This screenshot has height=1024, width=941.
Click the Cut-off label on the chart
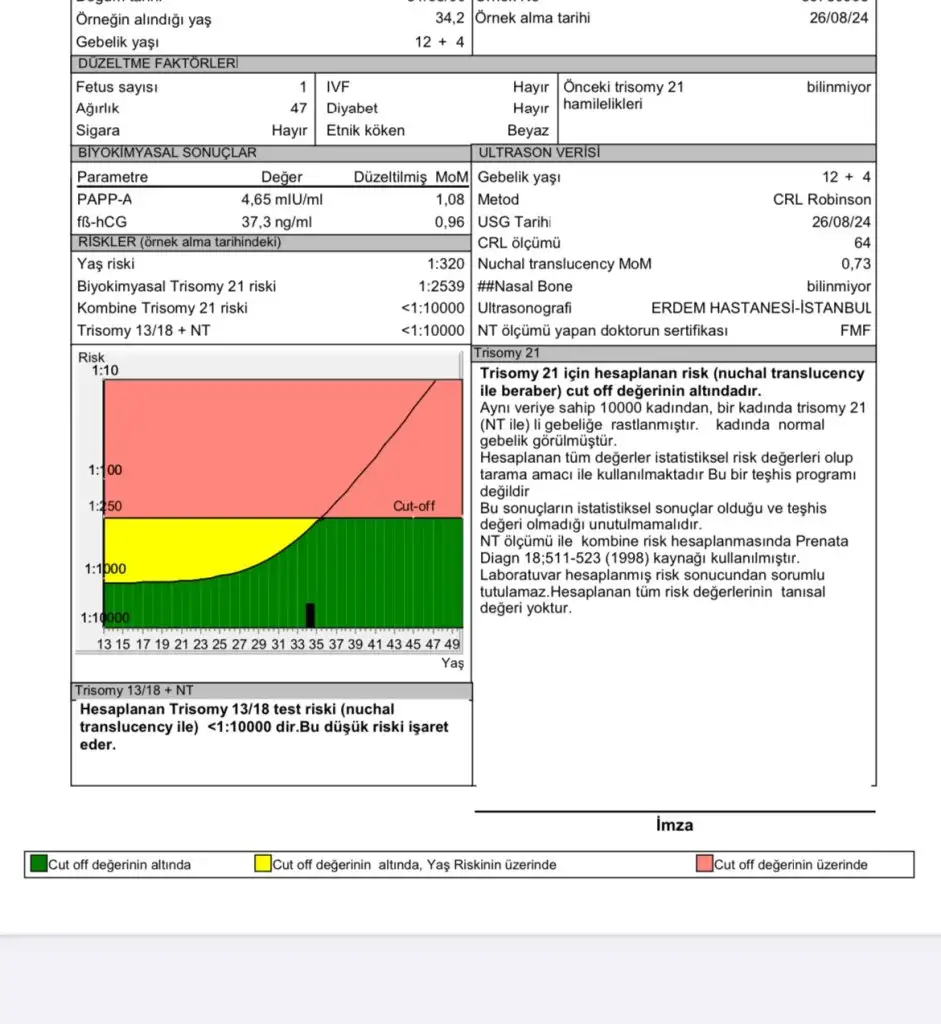coord(413,507)
